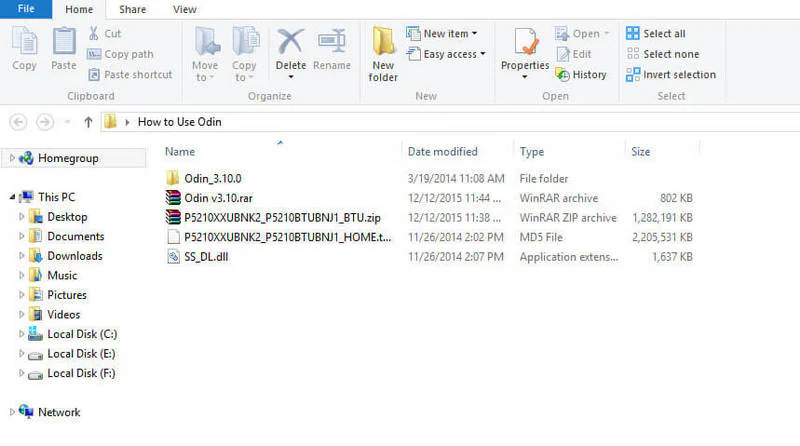Image resolution: width=800 pixels, height=446 pixels.
Task: Switch to the View ribbon tab
Action: pyautogui.click(x=184, y=9)
